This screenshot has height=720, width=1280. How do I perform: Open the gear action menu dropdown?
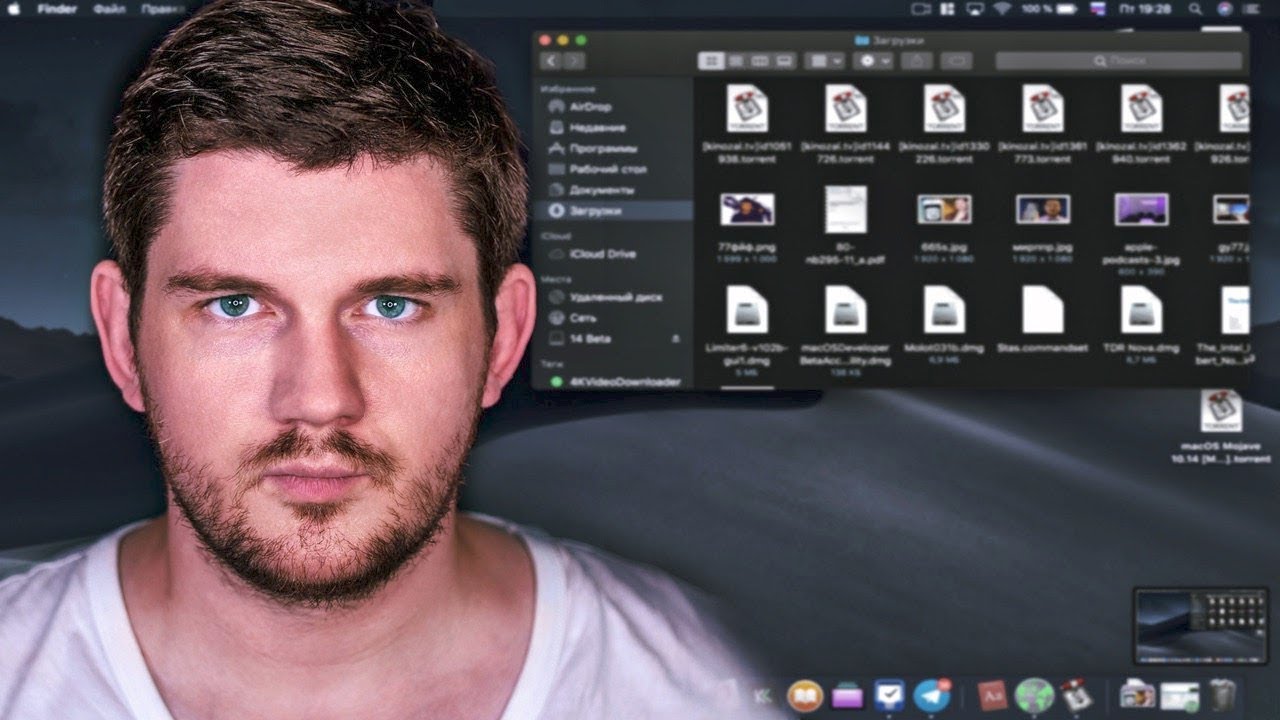click(x=875, y=61)
